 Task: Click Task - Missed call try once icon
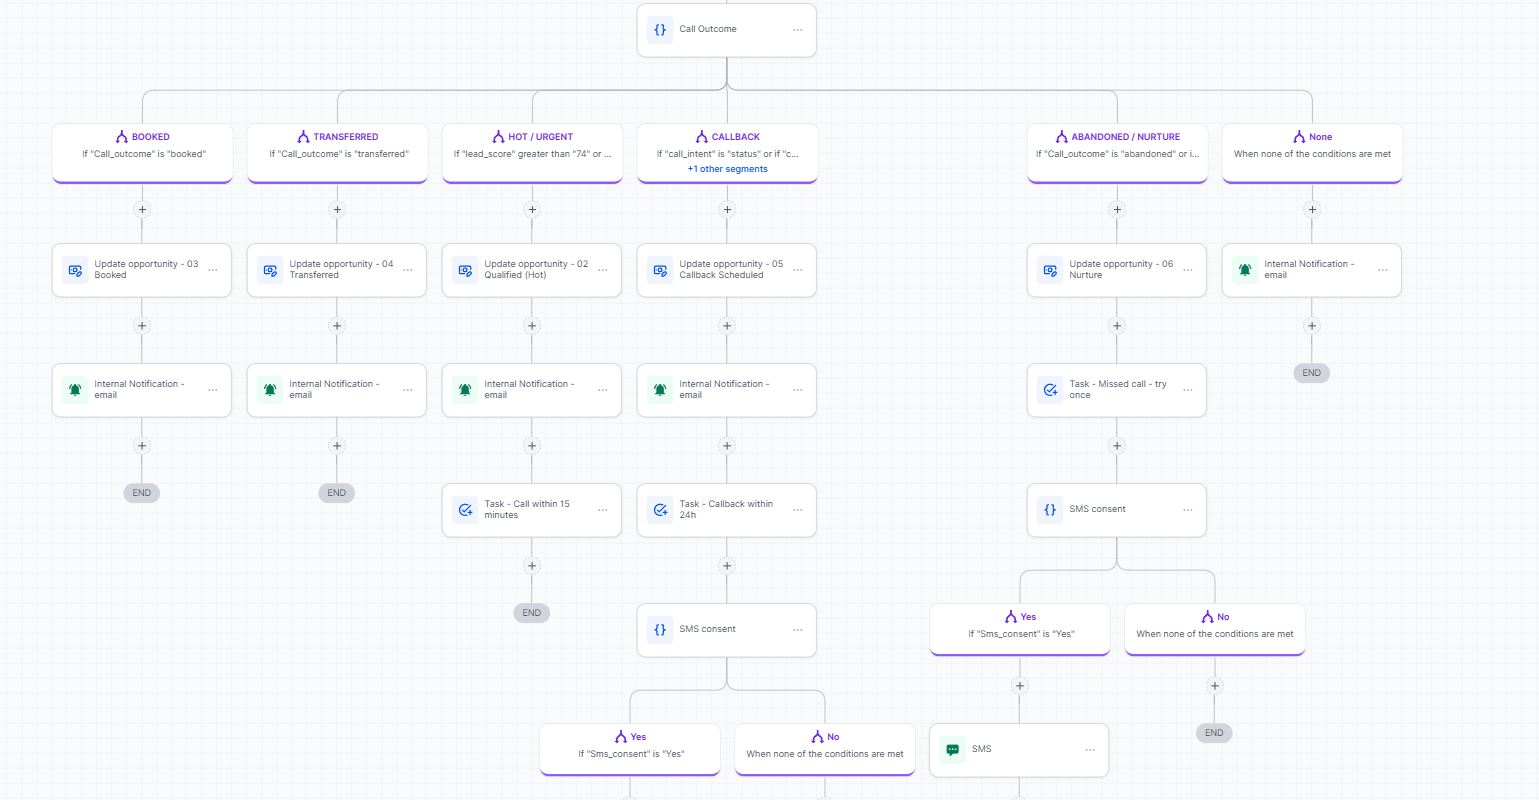(1050, 390)
